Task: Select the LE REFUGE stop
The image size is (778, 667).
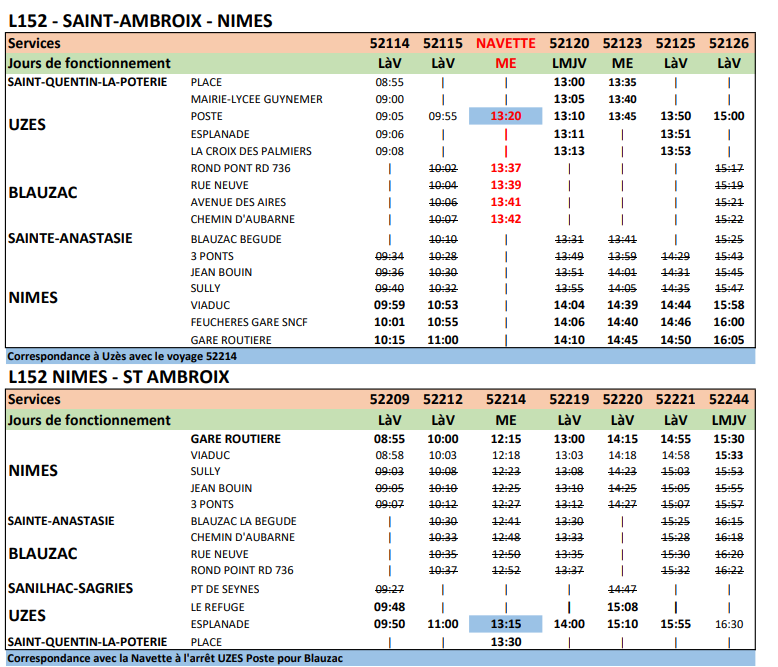Action: click(x=218, y=607)
